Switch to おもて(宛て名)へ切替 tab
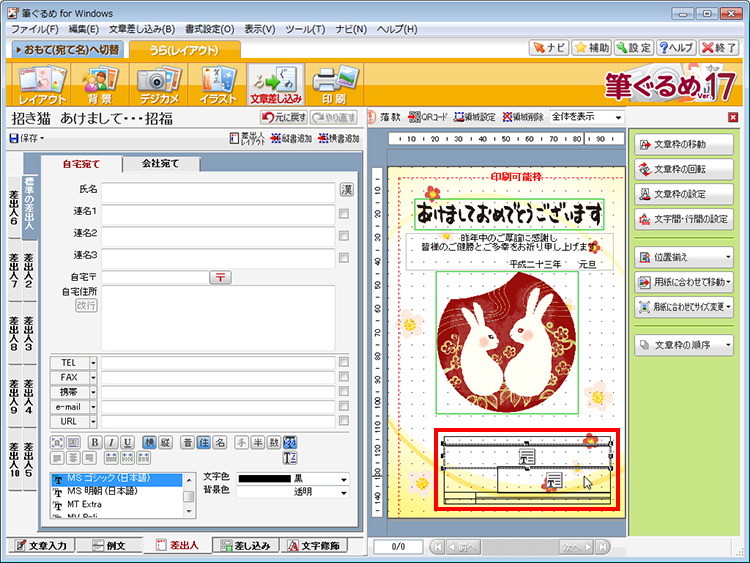Image resolution: width=750 pixels, height=563 pixels. (x=67, y=49)
